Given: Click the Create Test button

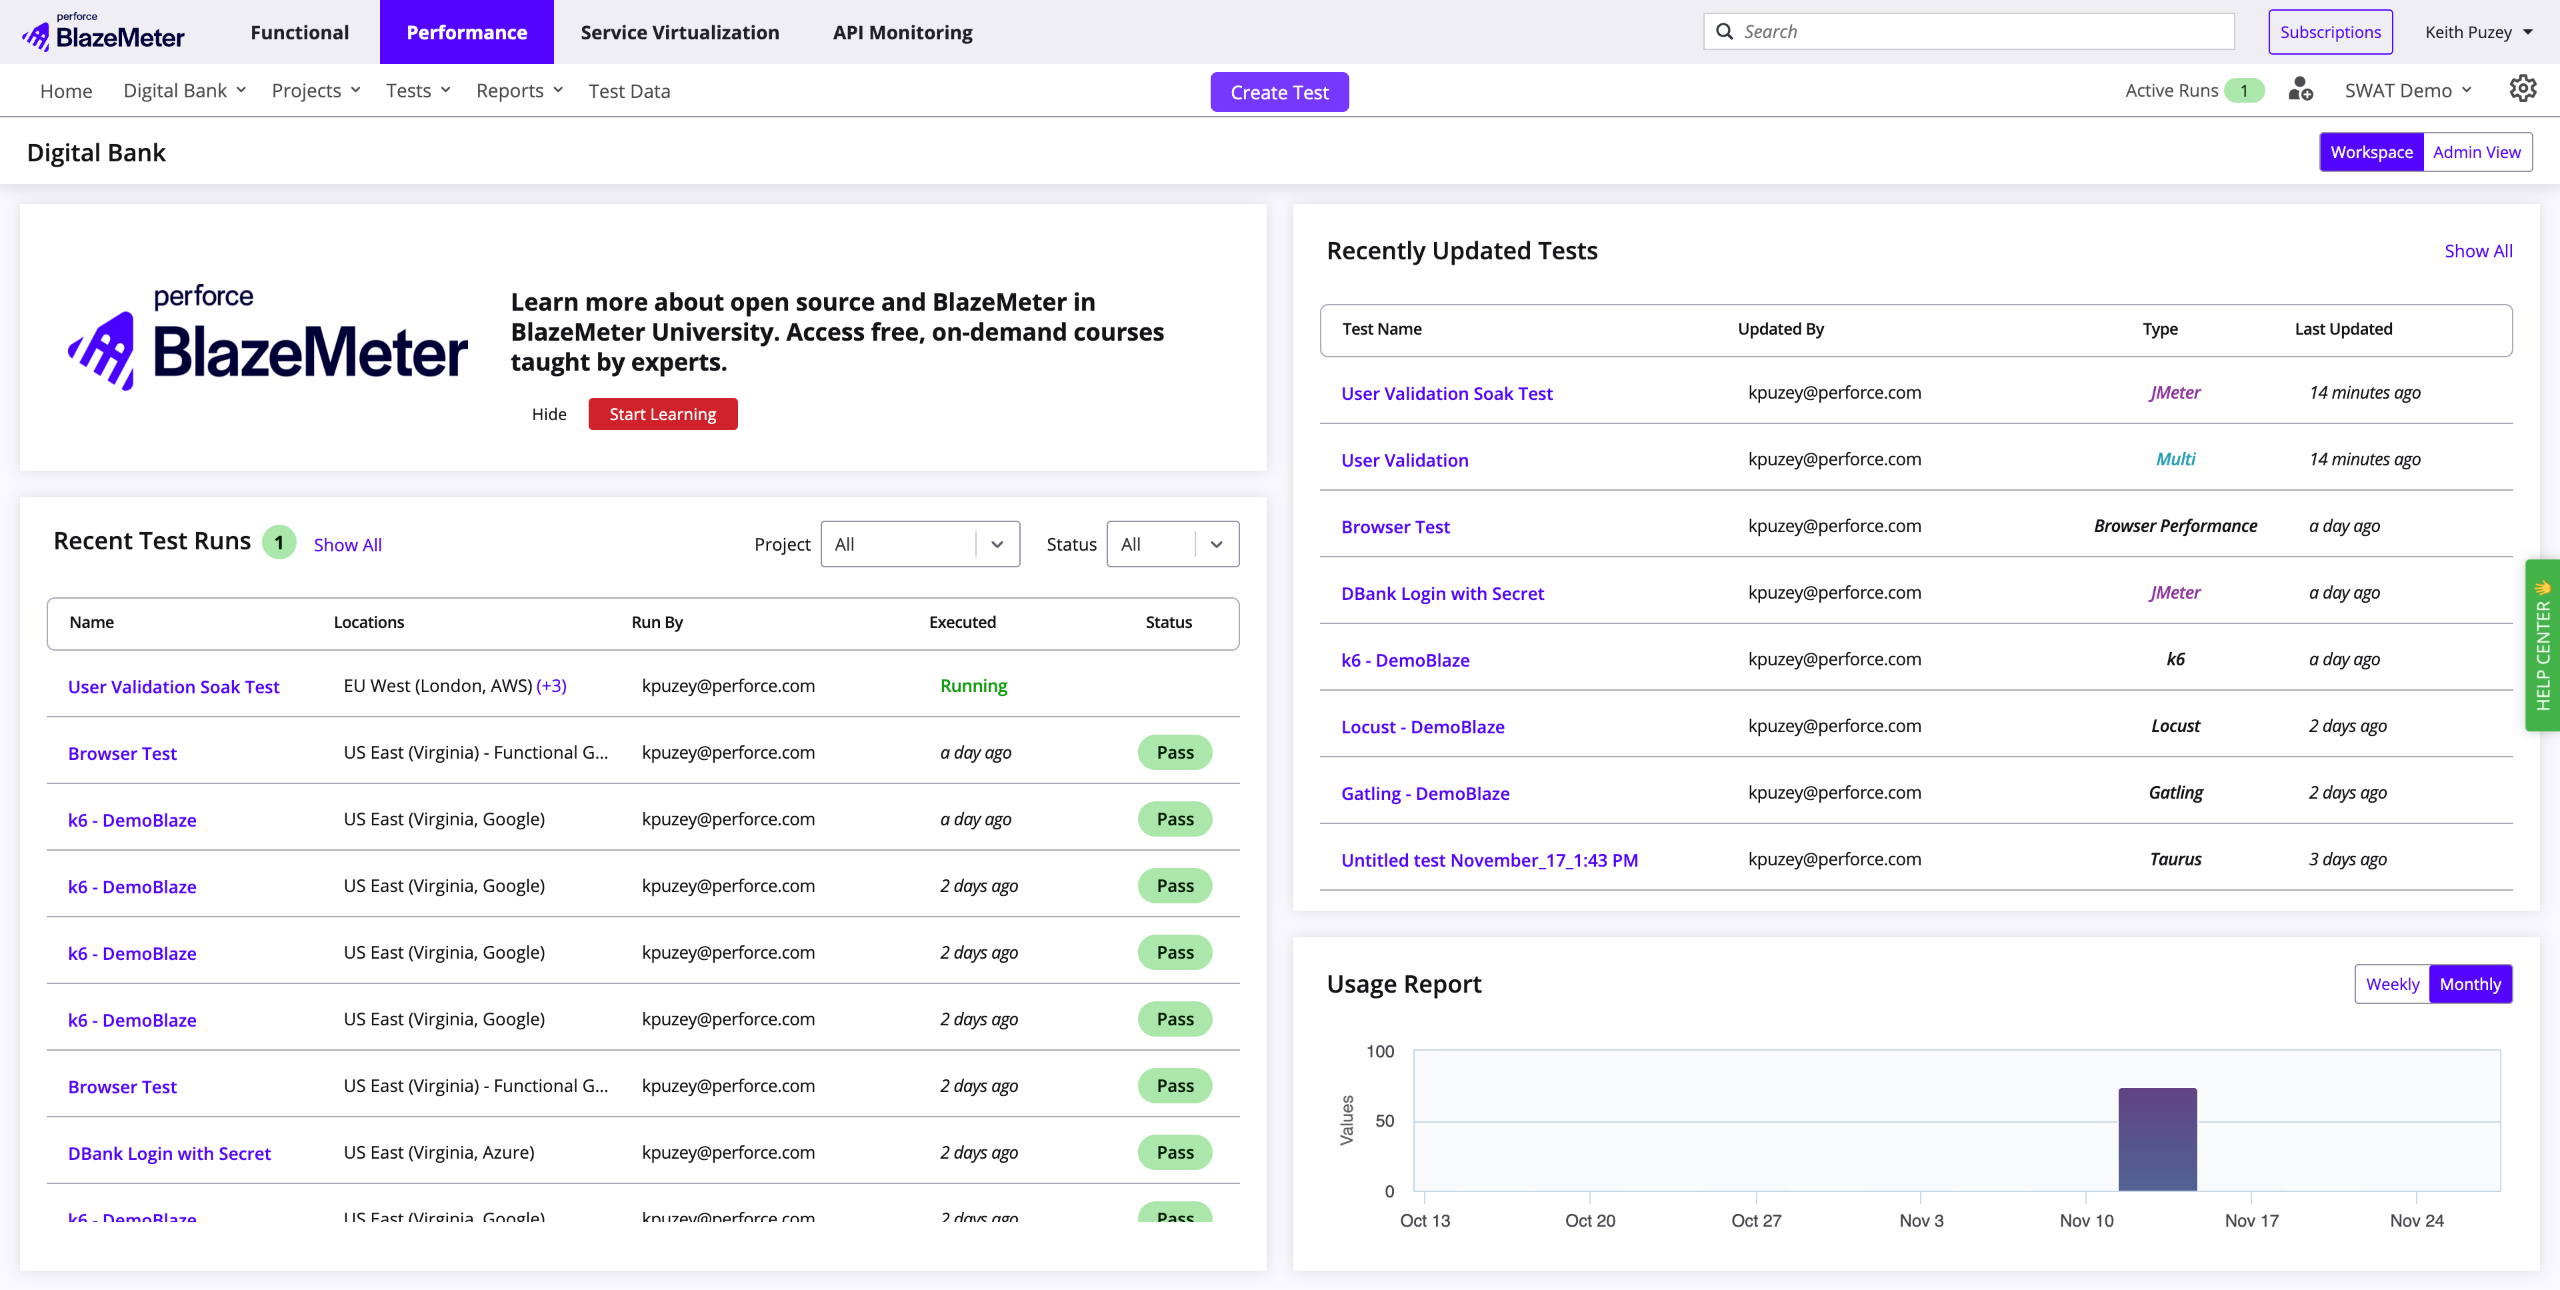Looking at the screenshot, I should point(1278,92).
